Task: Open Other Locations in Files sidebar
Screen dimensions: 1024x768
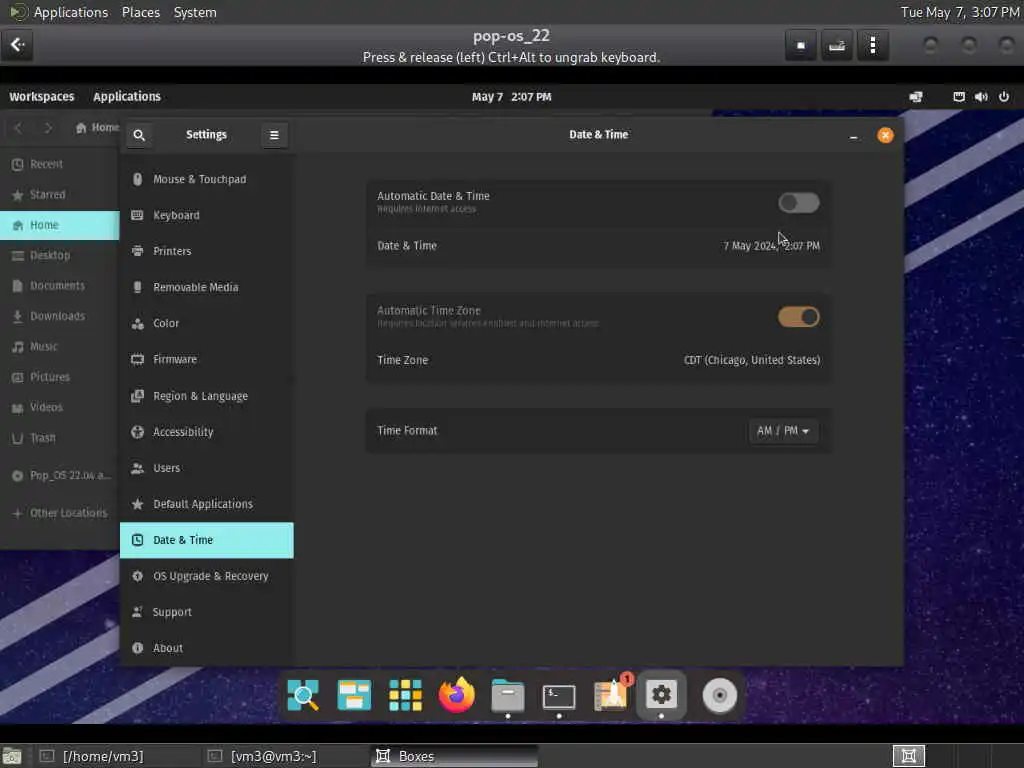Action: click(60, 513)
